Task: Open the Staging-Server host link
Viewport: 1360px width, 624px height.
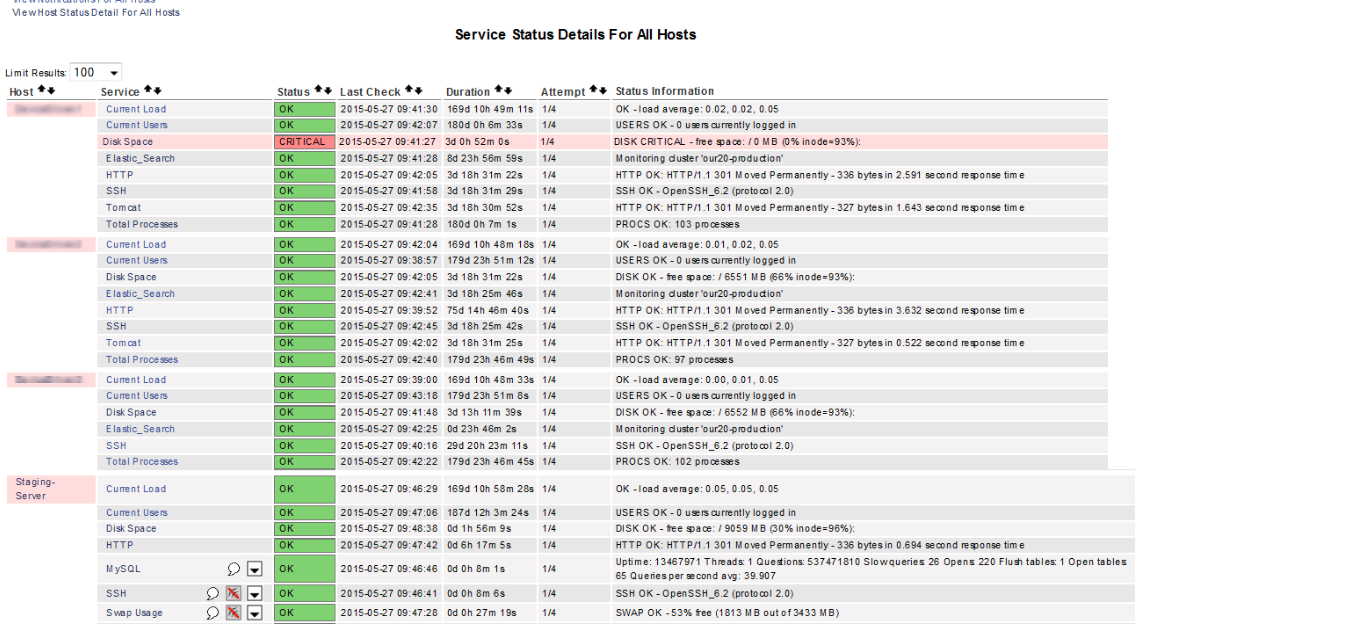Action: 36,489
